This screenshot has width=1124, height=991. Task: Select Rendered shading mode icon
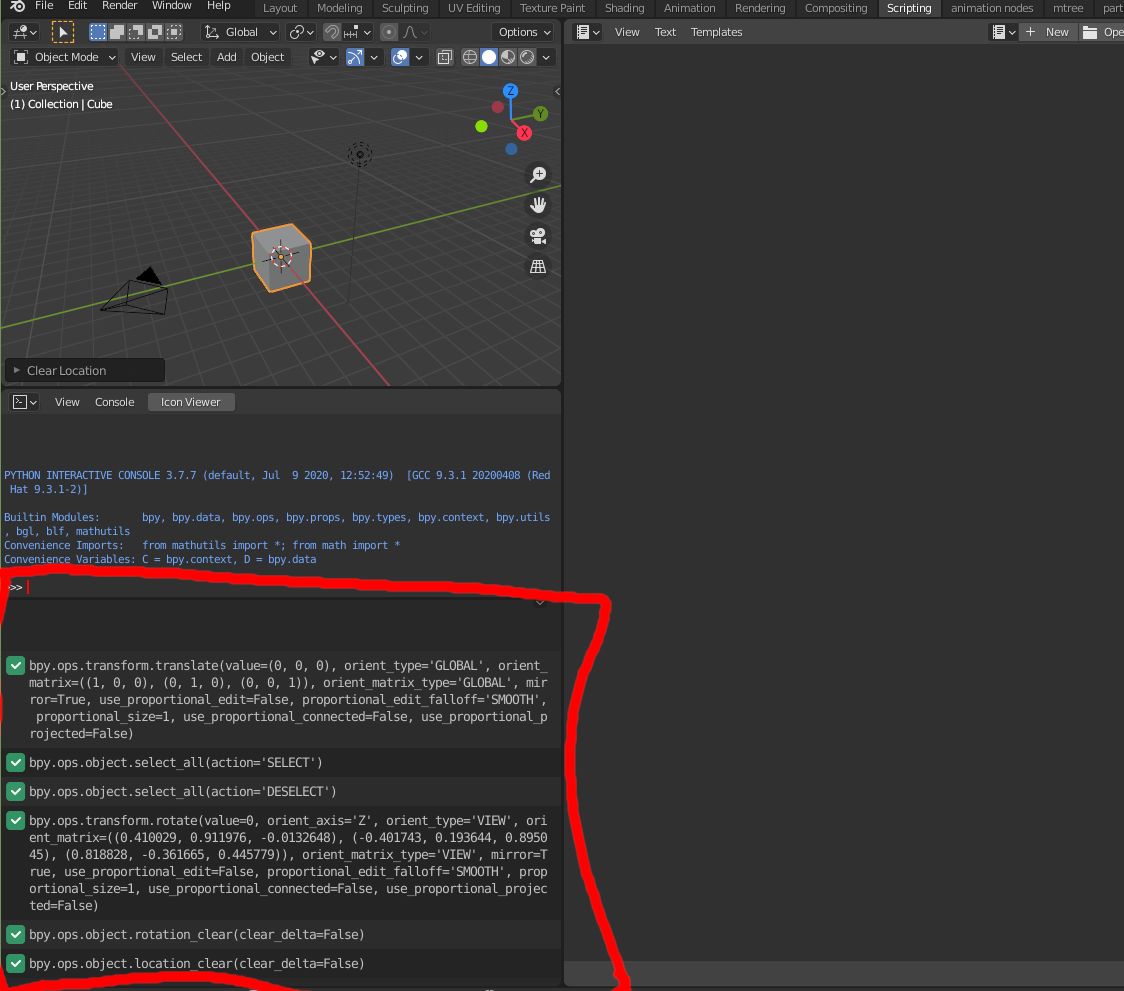point(527,57)
